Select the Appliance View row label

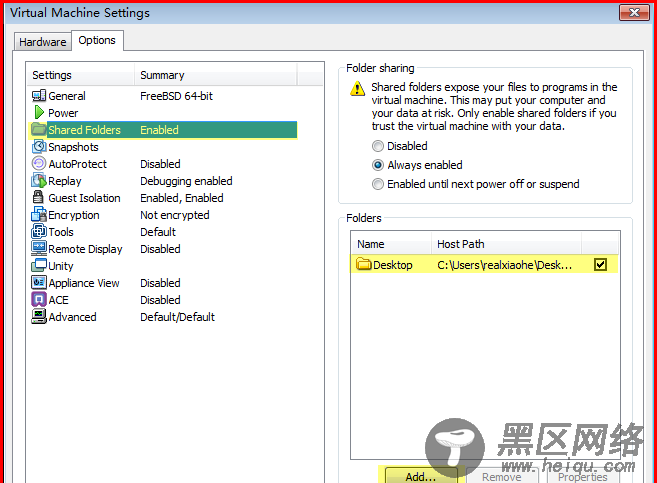pos(84,283)
